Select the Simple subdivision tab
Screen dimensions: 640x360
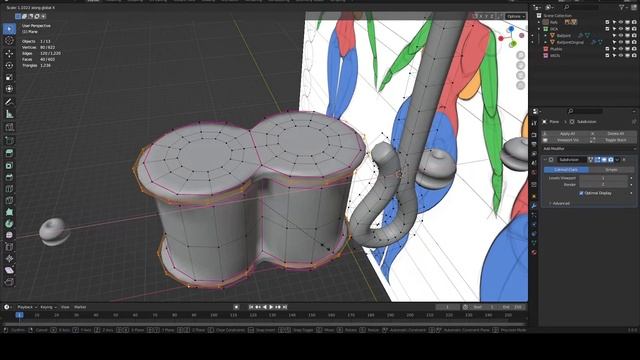click(x=611, y=169)
